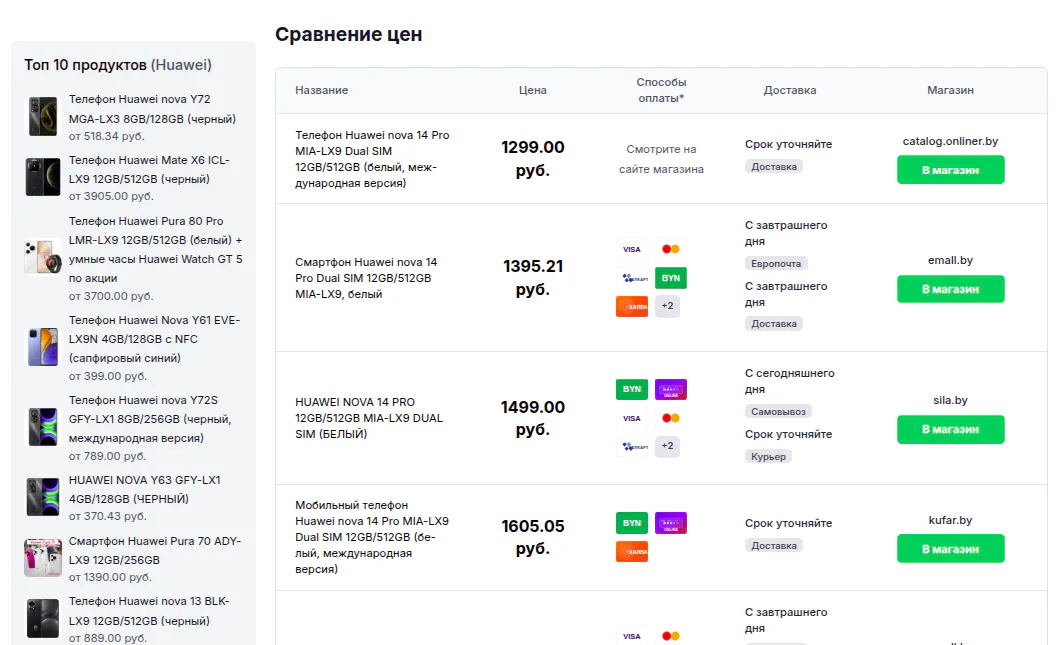Click the Топ 10 продуктов (Huawei) heading
This screenshot has width=1059, height=645.
118,65
